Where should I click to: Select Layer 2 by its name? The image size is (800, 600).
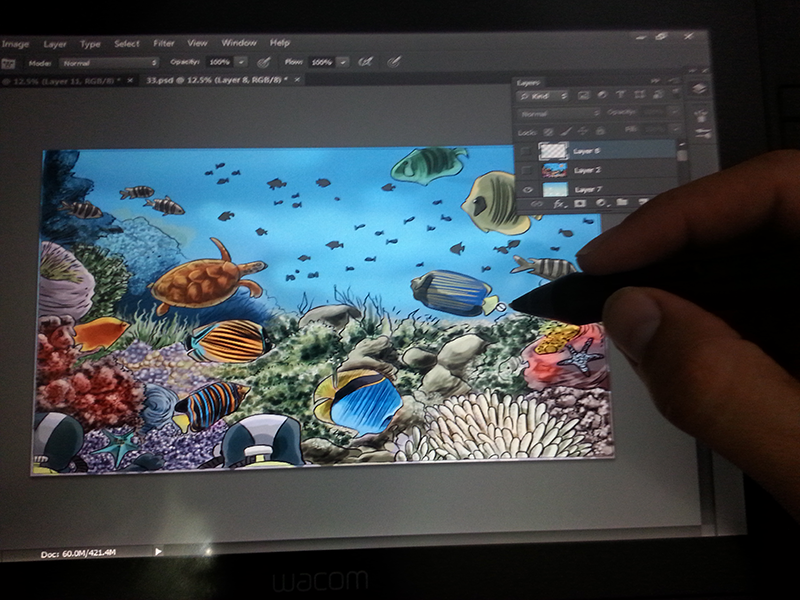tap(587, 170)
